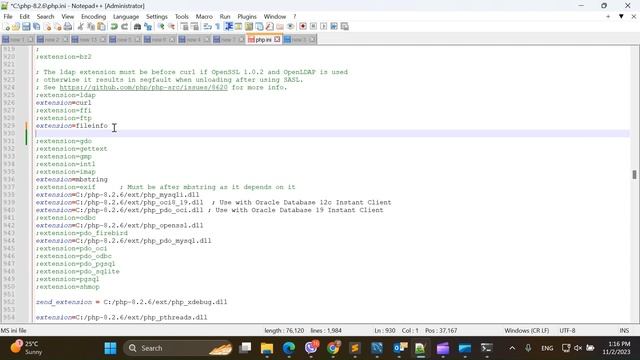This screenshot has height=360, width=640.
Task: Click the Playback macro icon
Action: [x=324, y=27]
